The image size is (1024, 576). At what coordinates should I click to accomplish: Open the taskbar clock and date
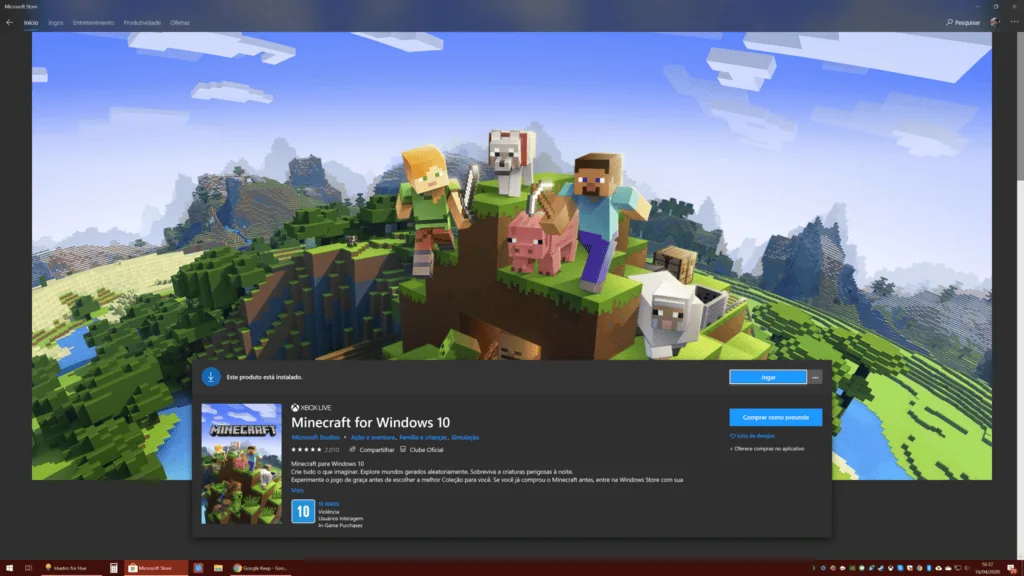point(987,568)
